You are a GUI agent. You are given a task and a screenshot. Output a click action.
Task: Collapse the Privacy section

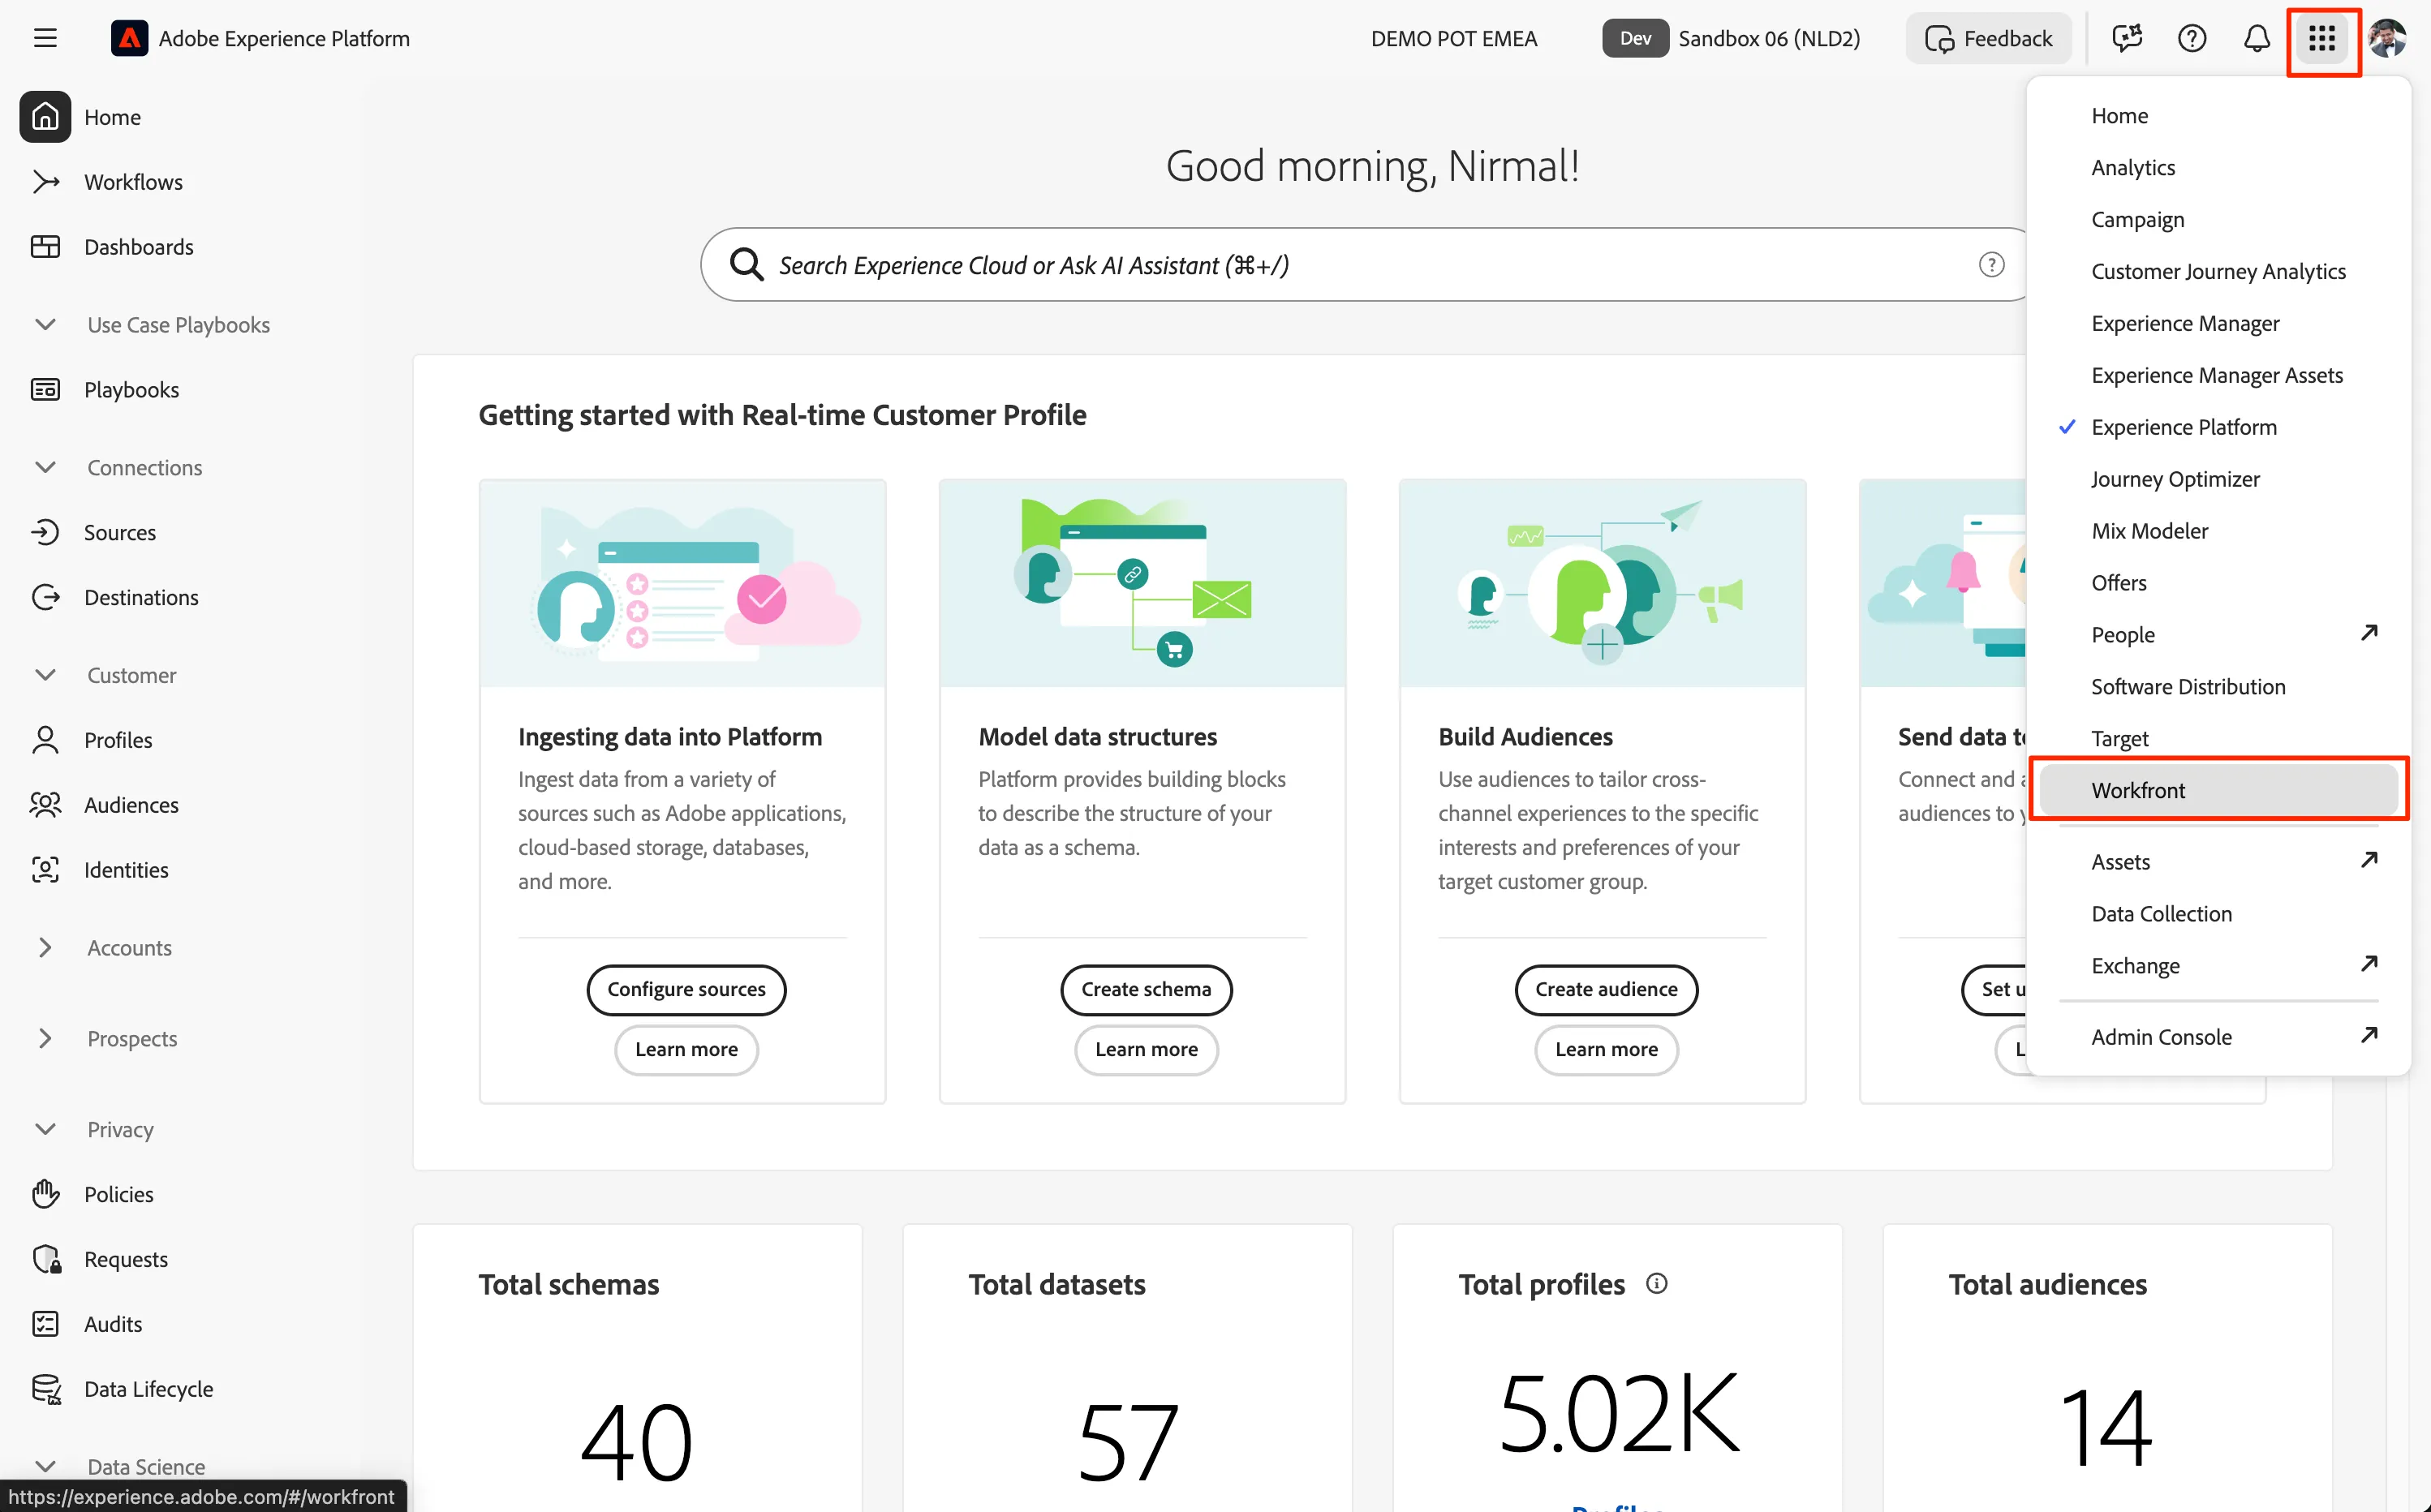pyautogui.click(x=45, y=1129)
